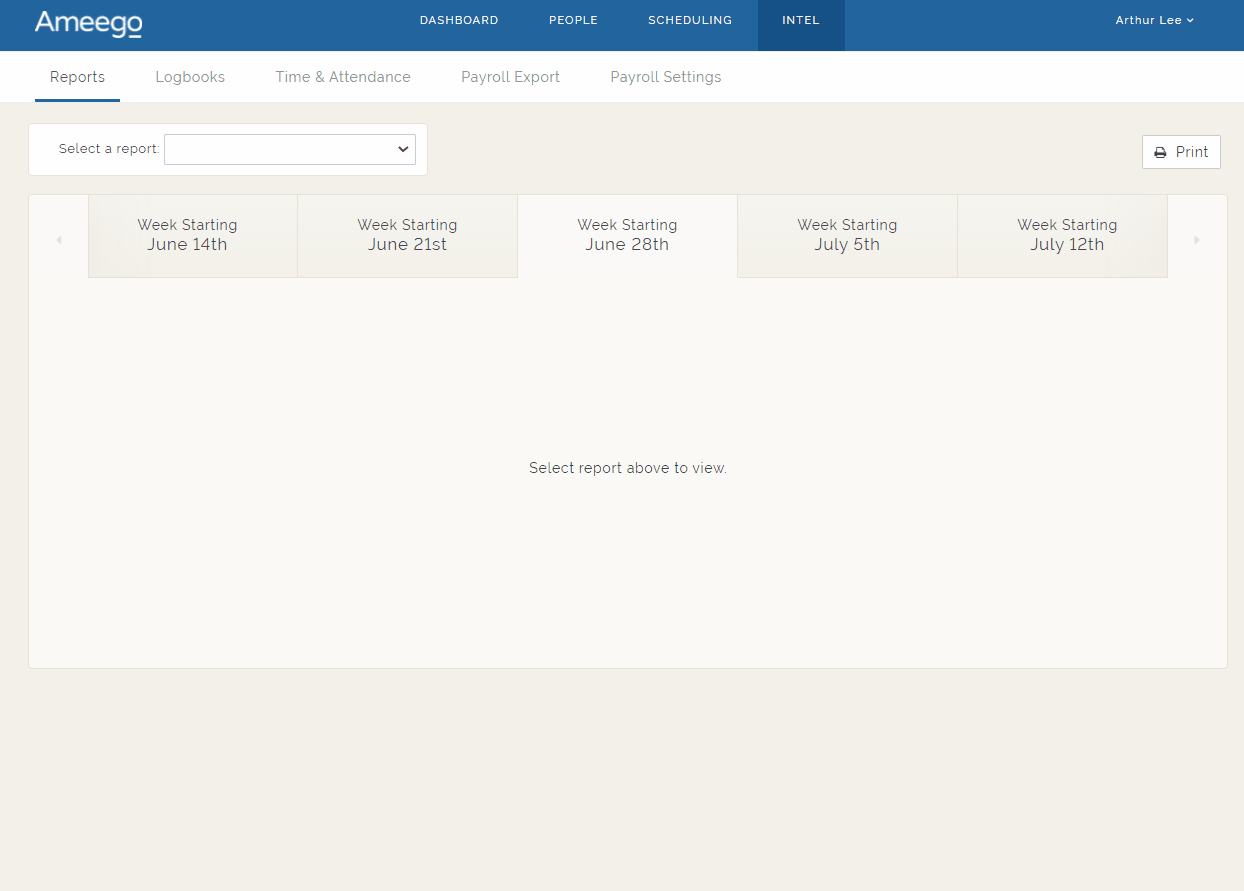Click the printer icon on Print button
The height and width of the screenshot is (891, 1244).
click(1160, 152)
